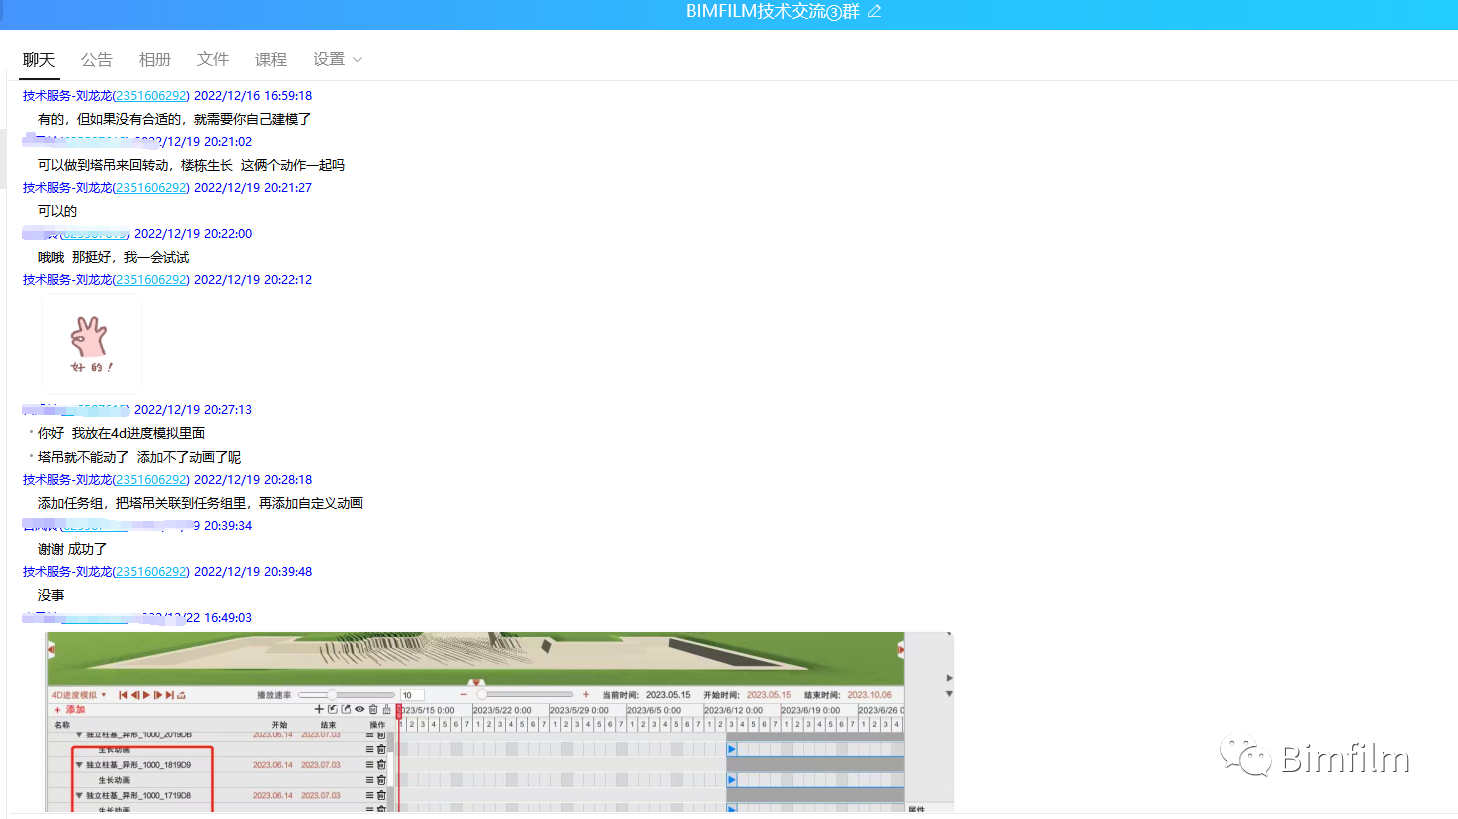Open the 课程 tab
The image size is (1458, 819).
[271, 60]
